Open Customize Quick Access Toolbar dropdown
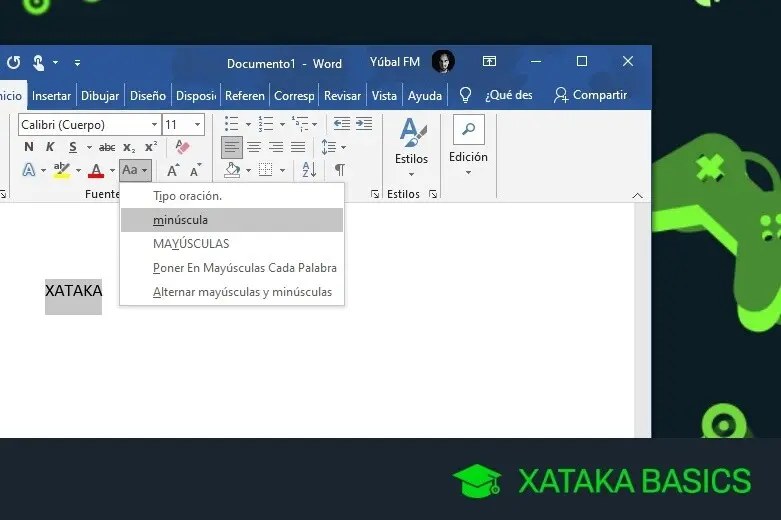The width and height of the screenshot is (781, 520). [77, 63]
